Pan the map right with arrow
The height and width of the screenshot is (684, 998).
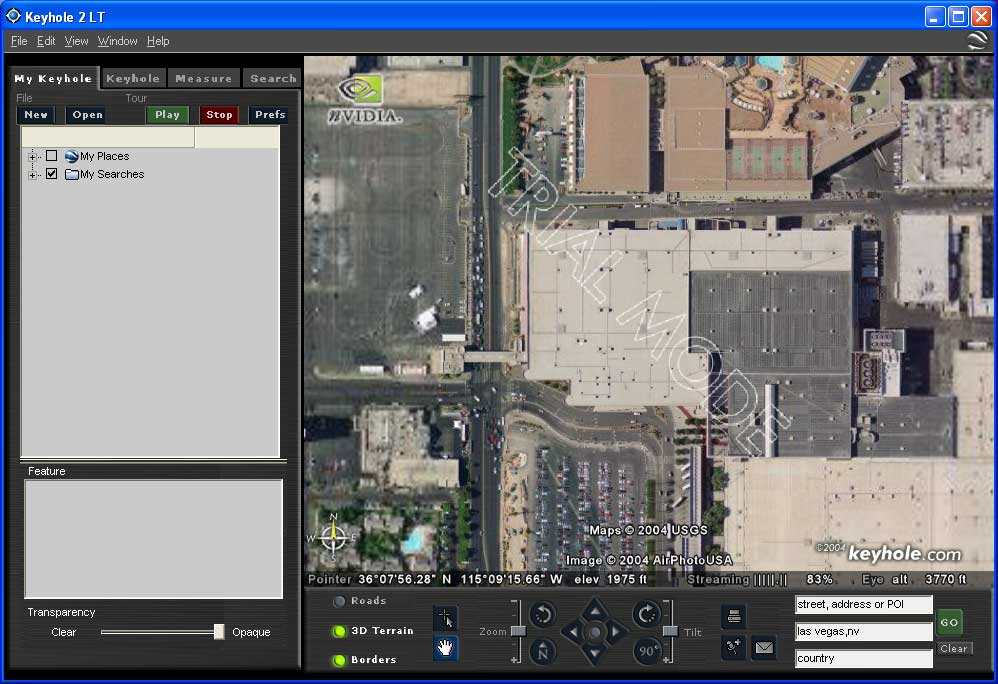pyautogui.click(x=617, y=632)
